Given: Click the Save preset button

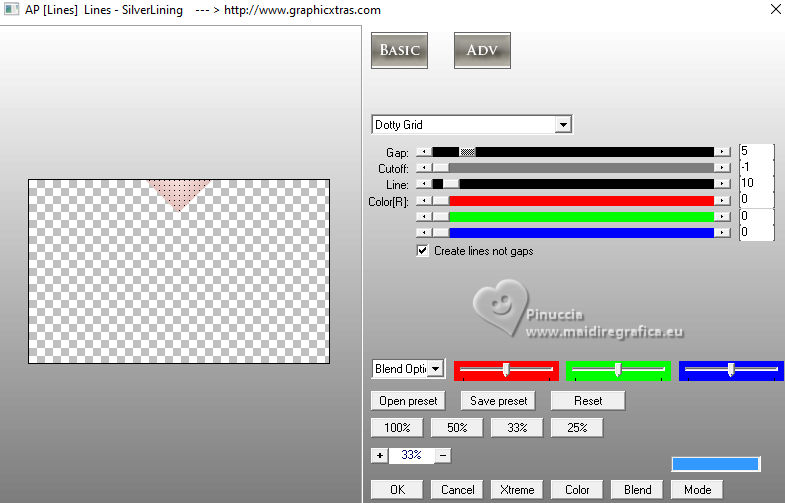Looking at the screenshot, I should coord(498,401).
